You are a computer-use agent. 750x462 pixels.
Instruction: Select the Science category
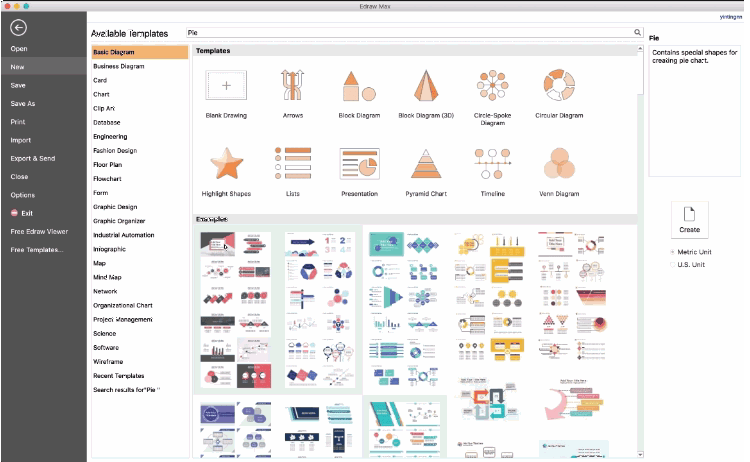104,333
